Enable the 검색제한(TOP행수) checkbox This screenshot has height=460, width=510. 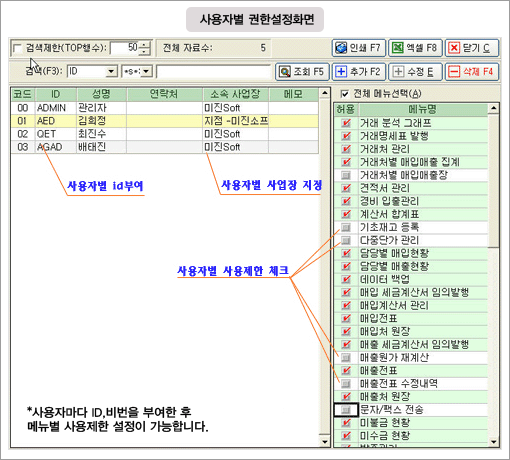click(x=17, y=49)
